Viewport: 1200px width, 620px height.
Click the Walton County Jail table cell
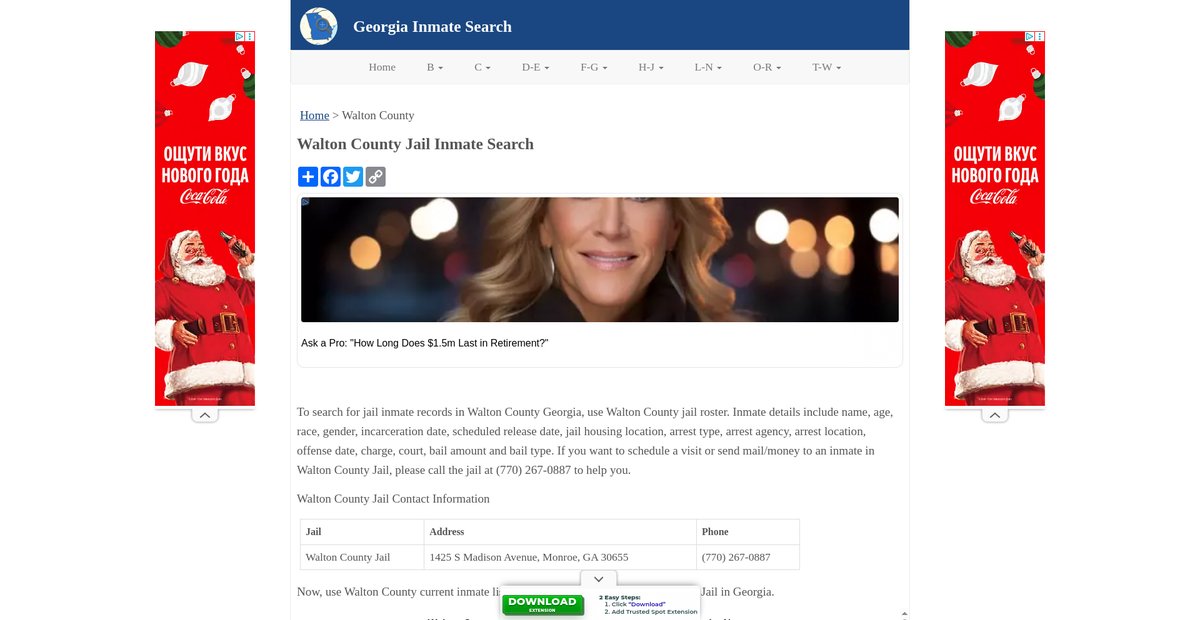coord(362,557)
